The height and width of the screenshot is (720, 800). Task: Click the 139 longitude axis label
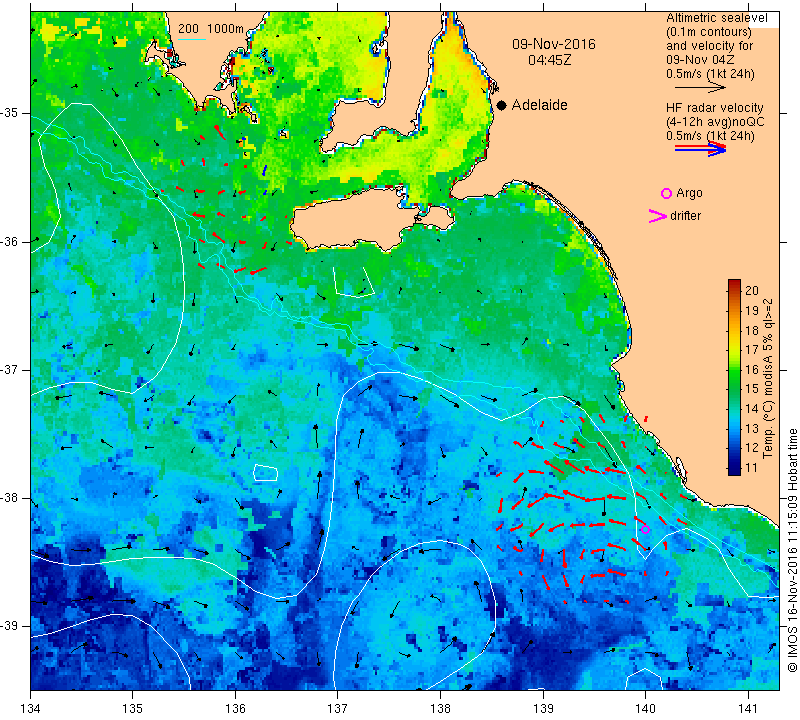[x=543, y=709]
